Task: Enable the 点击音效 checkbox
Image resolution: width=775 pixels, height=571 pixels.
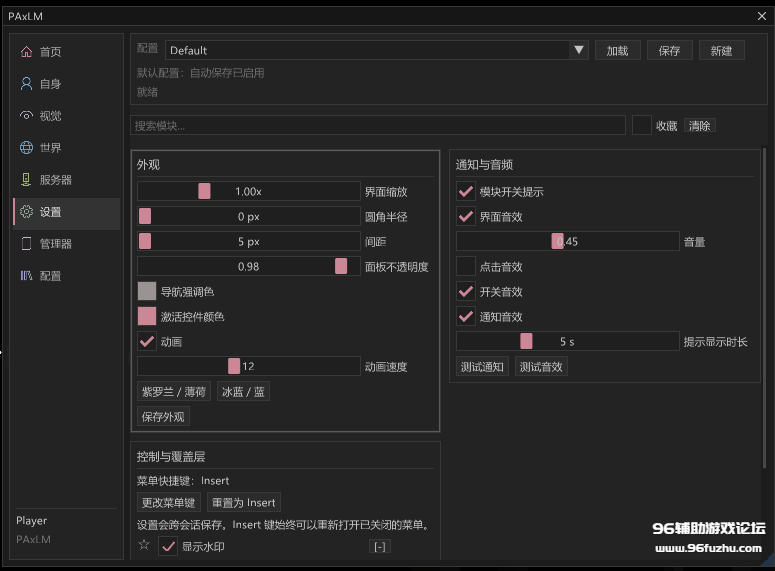Action: click(x=466, y=266)
